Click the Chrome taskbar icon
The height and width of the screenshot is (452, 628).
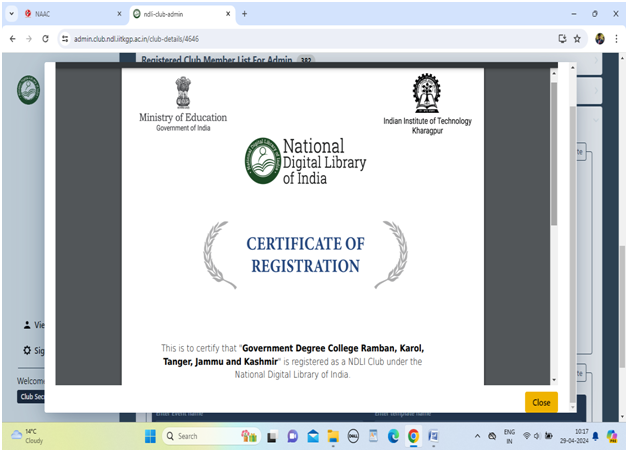[413, 436]
